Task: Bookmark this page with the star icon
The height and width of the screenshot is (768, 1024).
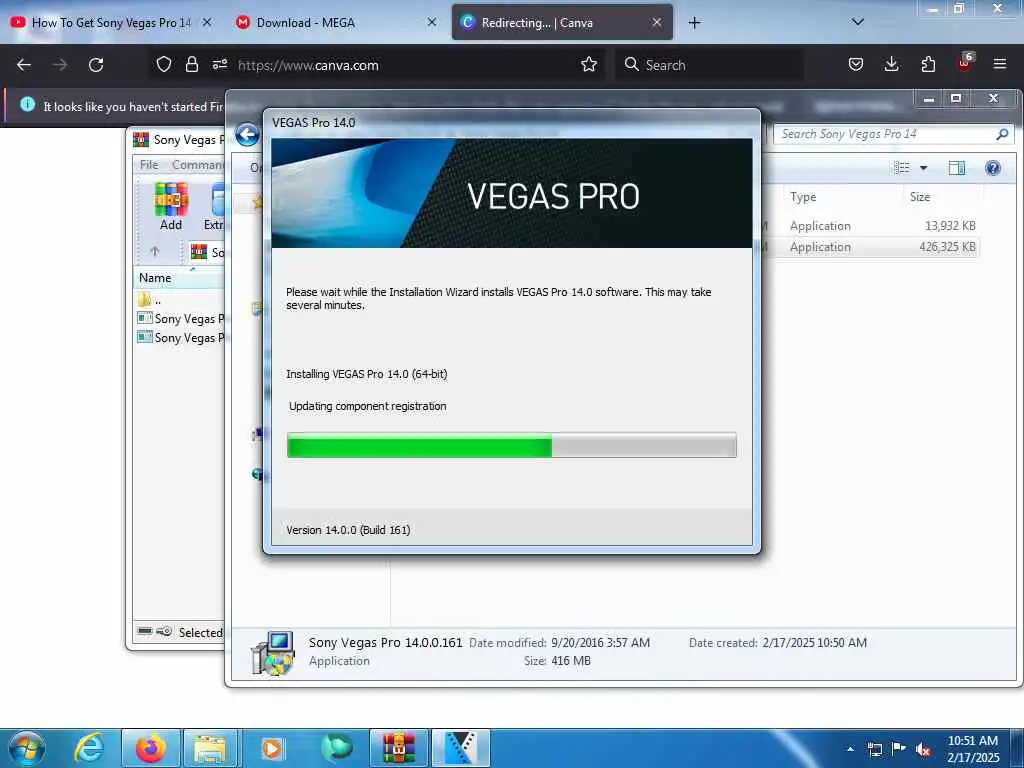Action: coord(589,65)
